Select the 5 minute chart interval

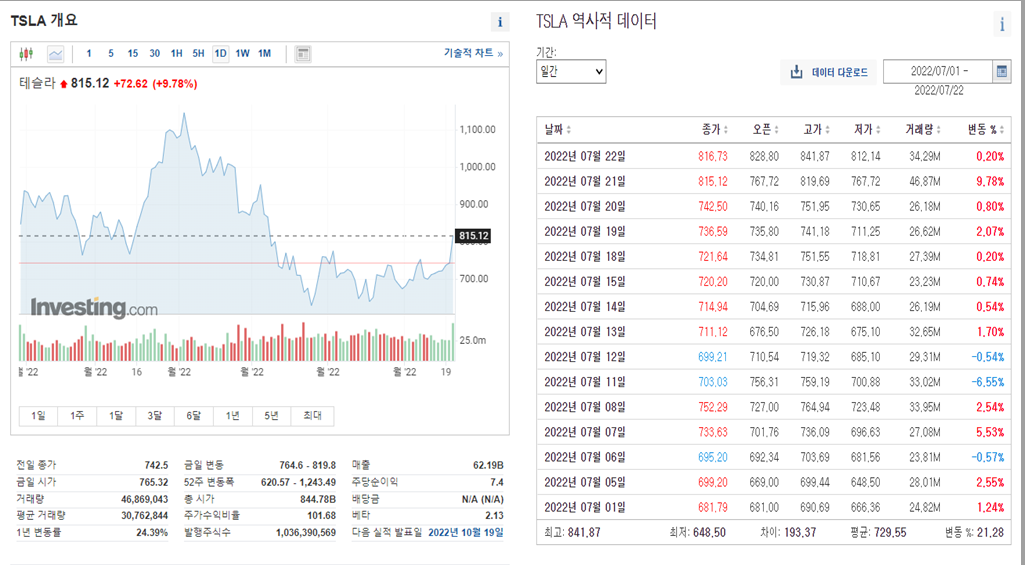(x=111, y=54)
